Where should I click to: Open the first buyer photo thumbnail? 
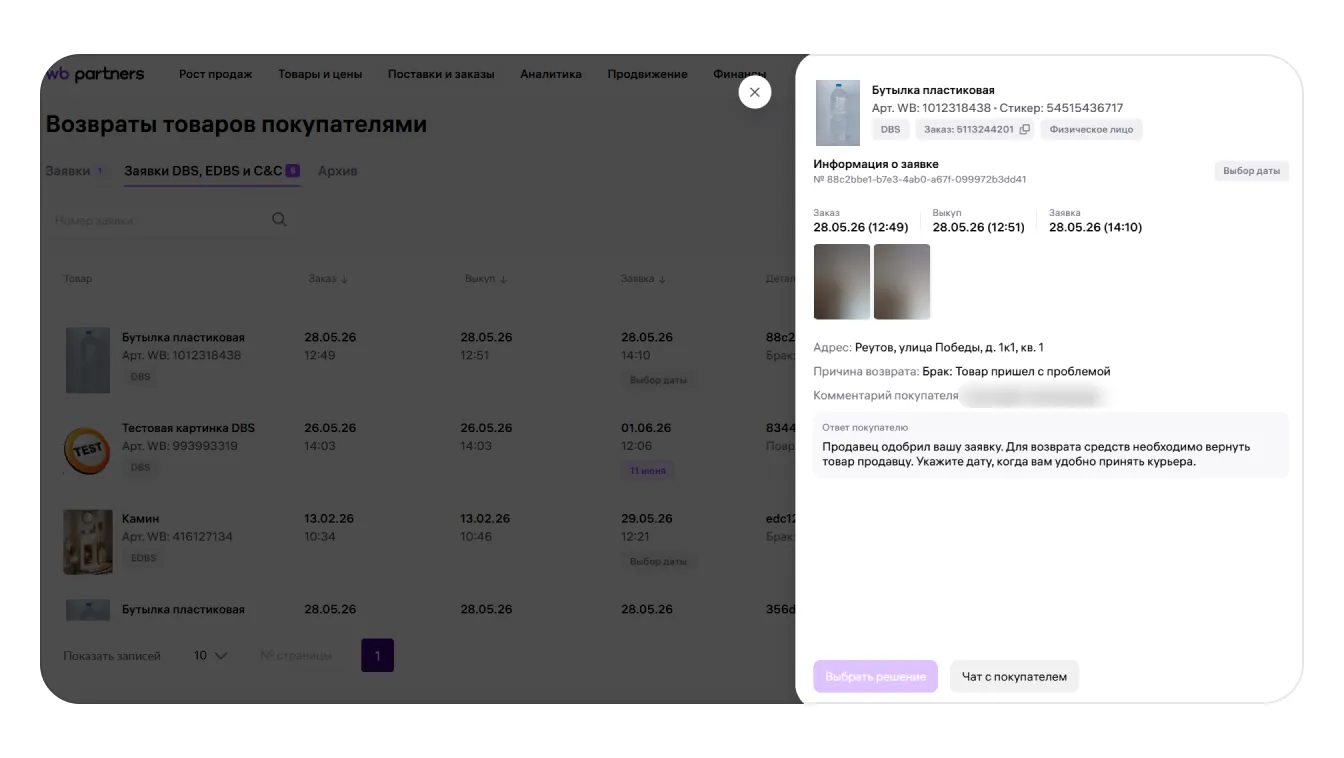[x=842, y=282]
